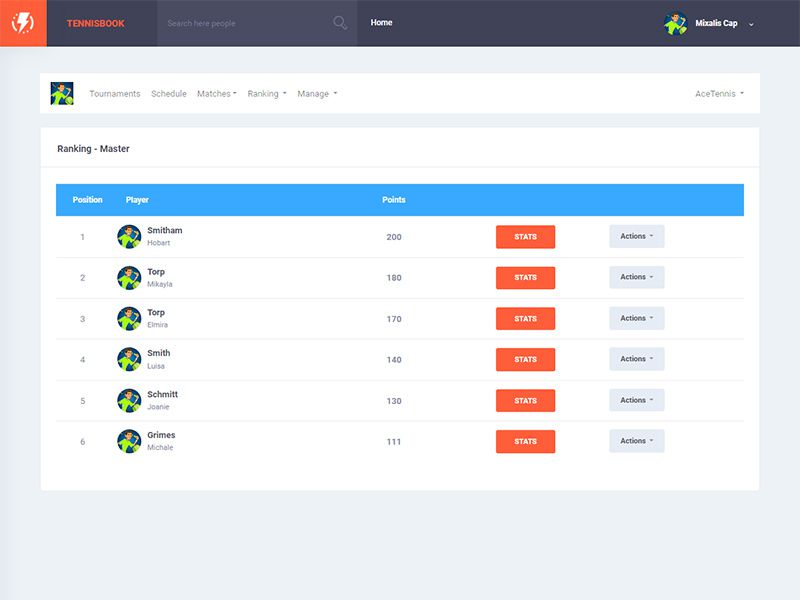This screenshot has height=600, width=800.
Task: Click Torp Mikayla's player avatar
Action: [x=129, y=277]
